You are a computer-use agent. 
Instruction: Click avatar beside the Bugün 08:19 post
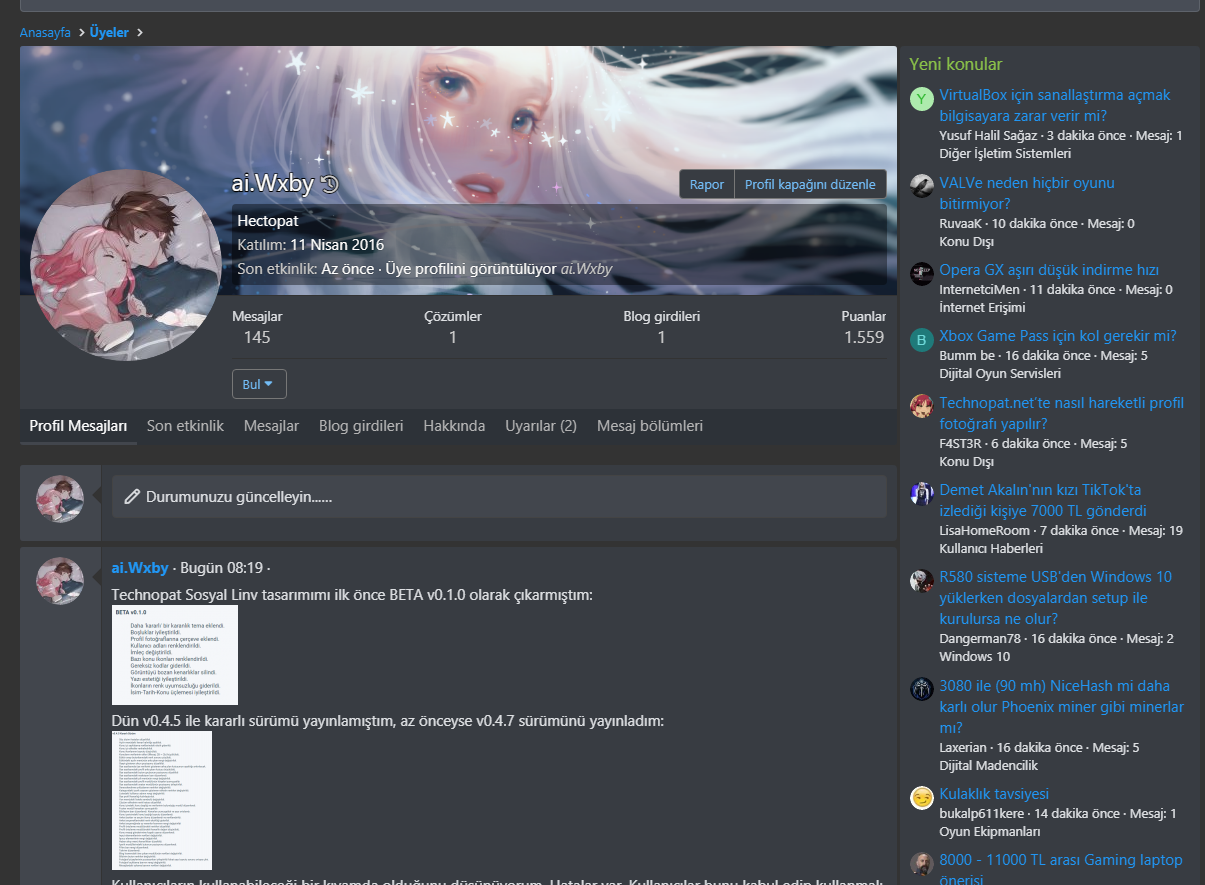click(x=60, y=581)
